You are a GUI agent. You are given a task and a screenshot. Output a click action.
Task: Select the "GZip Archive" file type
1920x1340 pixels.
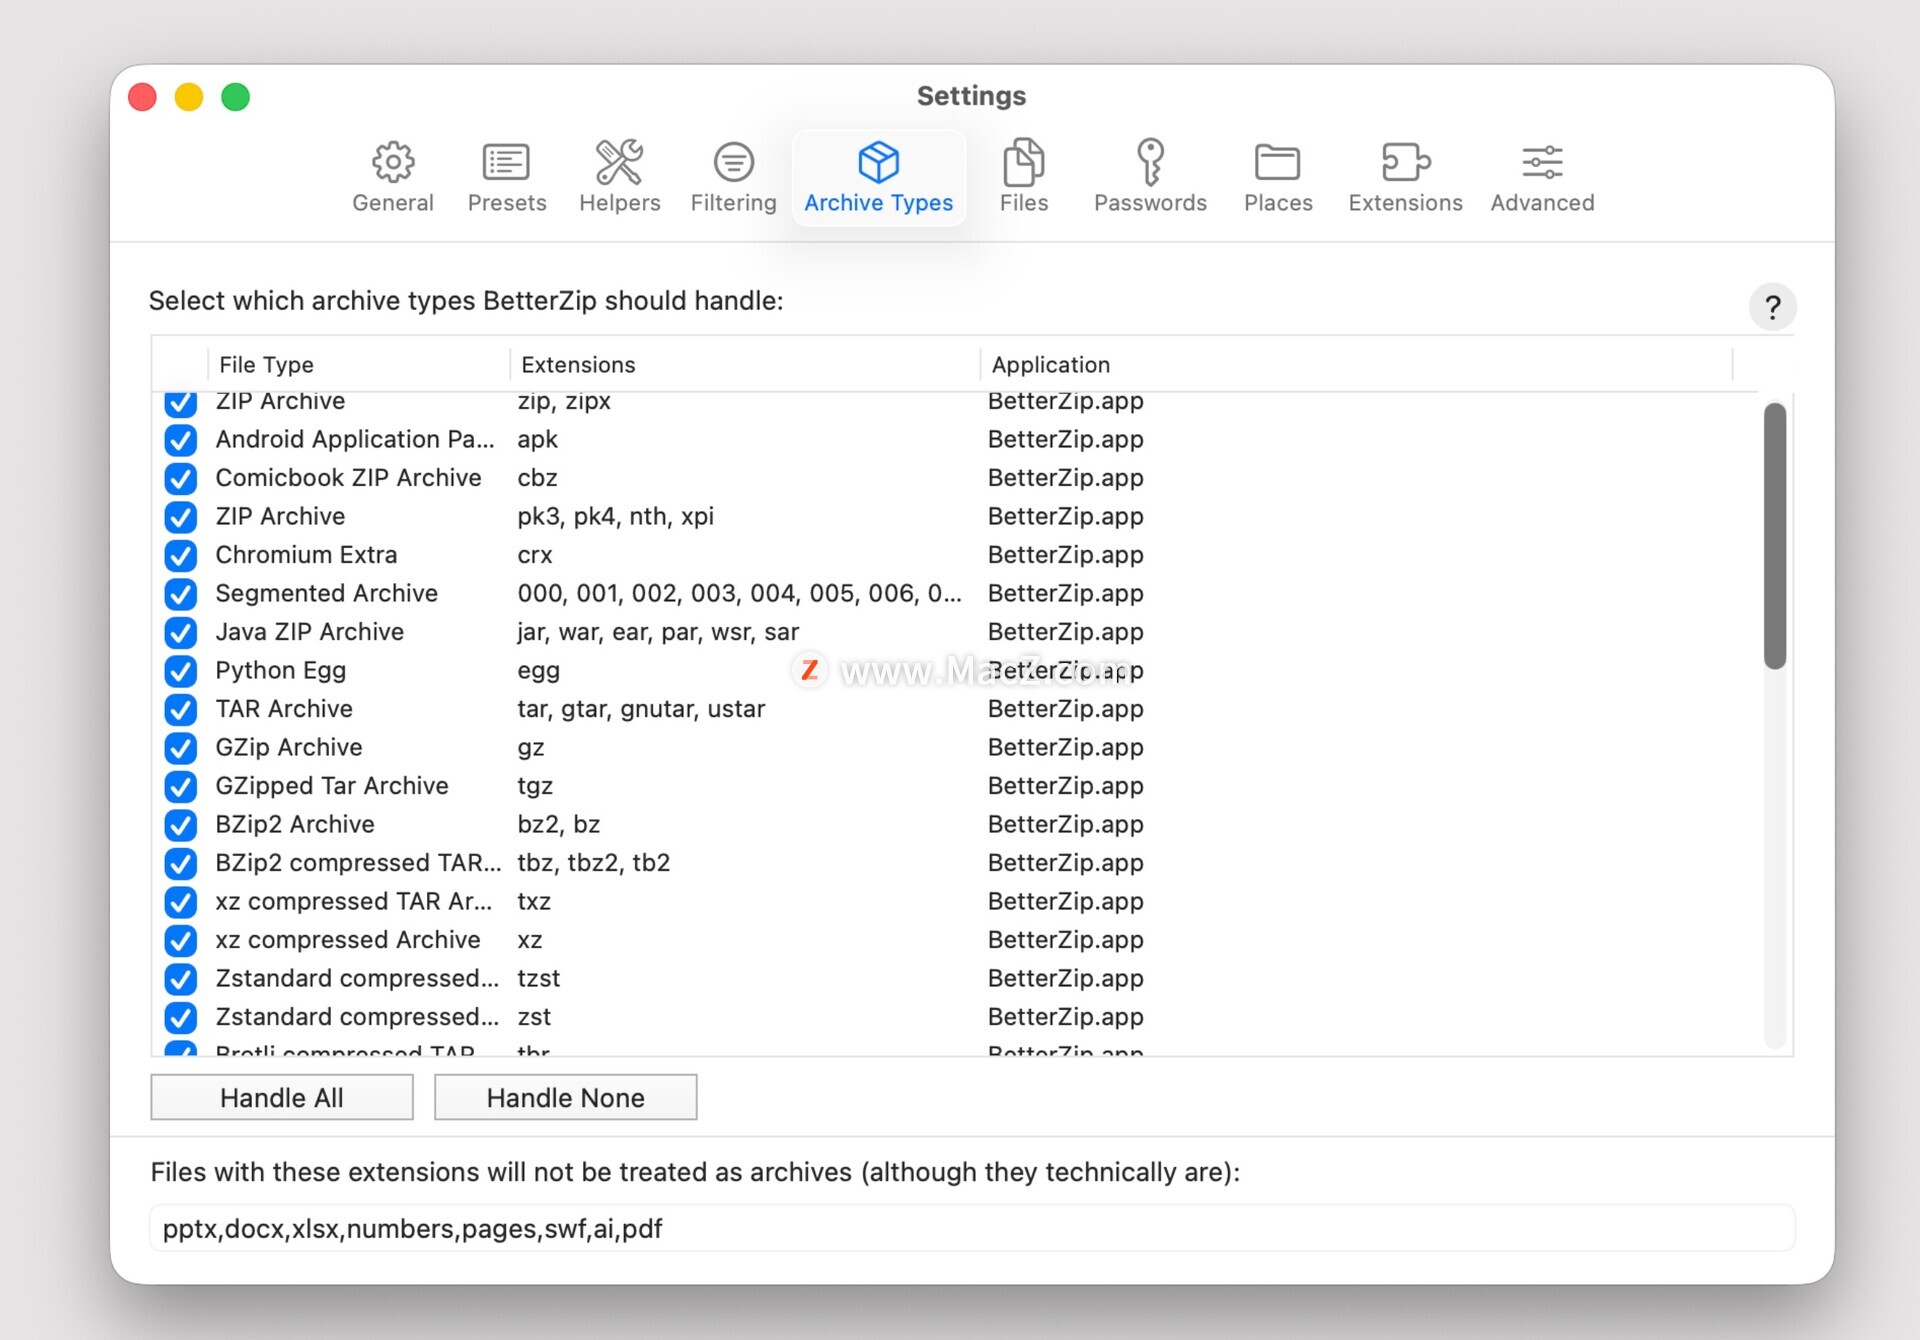[x=289, y=747]
